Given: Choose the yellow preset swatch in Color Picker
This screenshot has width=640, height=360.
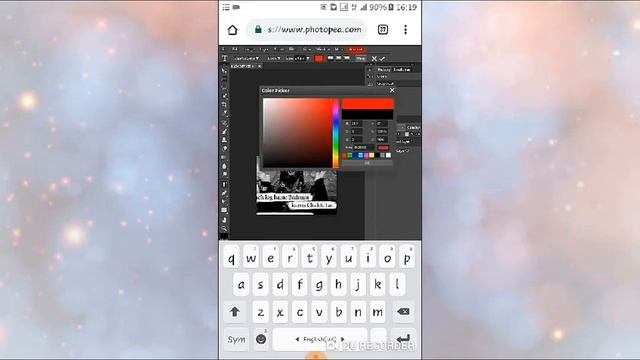Looking at the screenshot, I should point(372,156).
